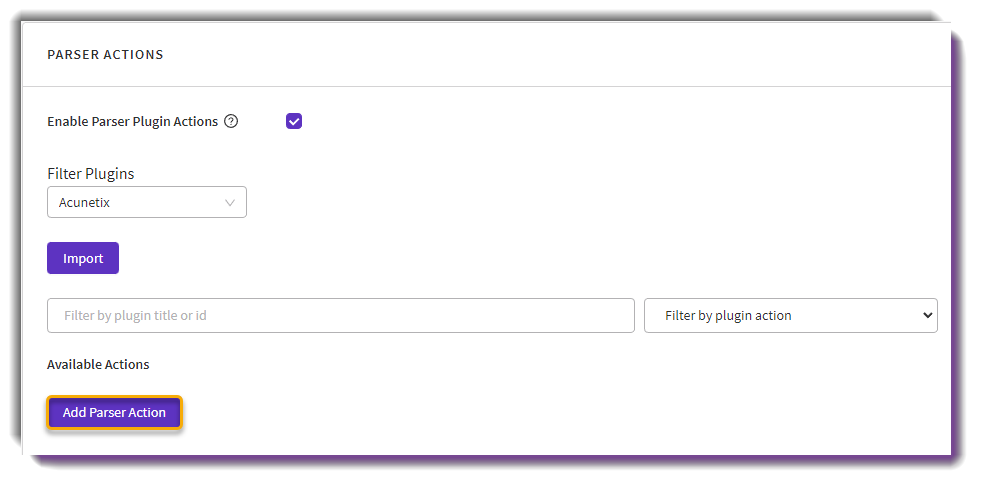This screenshot has height=497, width=993.
Task: Focus the Filter by plugin title or id field
Action: tap(340, 315)
